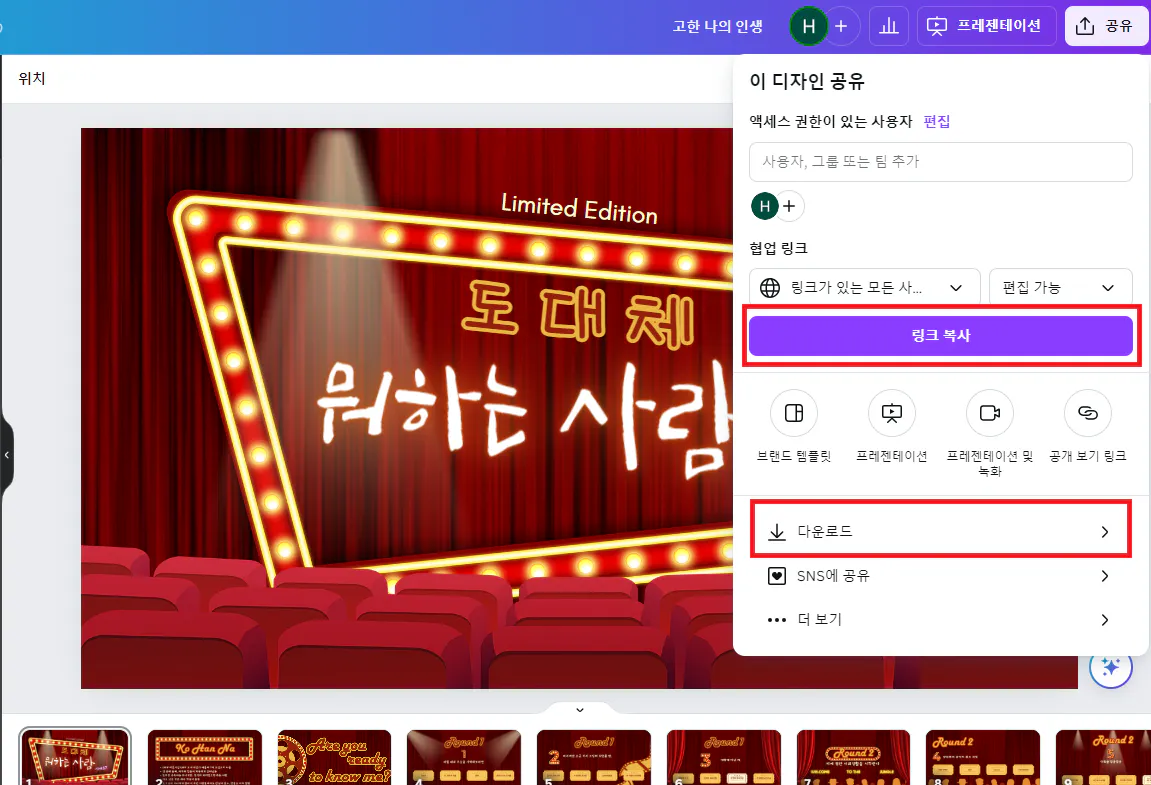Open the design title 고한 나의 인생
The height and width of the screenshot is (785, 1151).
coord(717,26)
